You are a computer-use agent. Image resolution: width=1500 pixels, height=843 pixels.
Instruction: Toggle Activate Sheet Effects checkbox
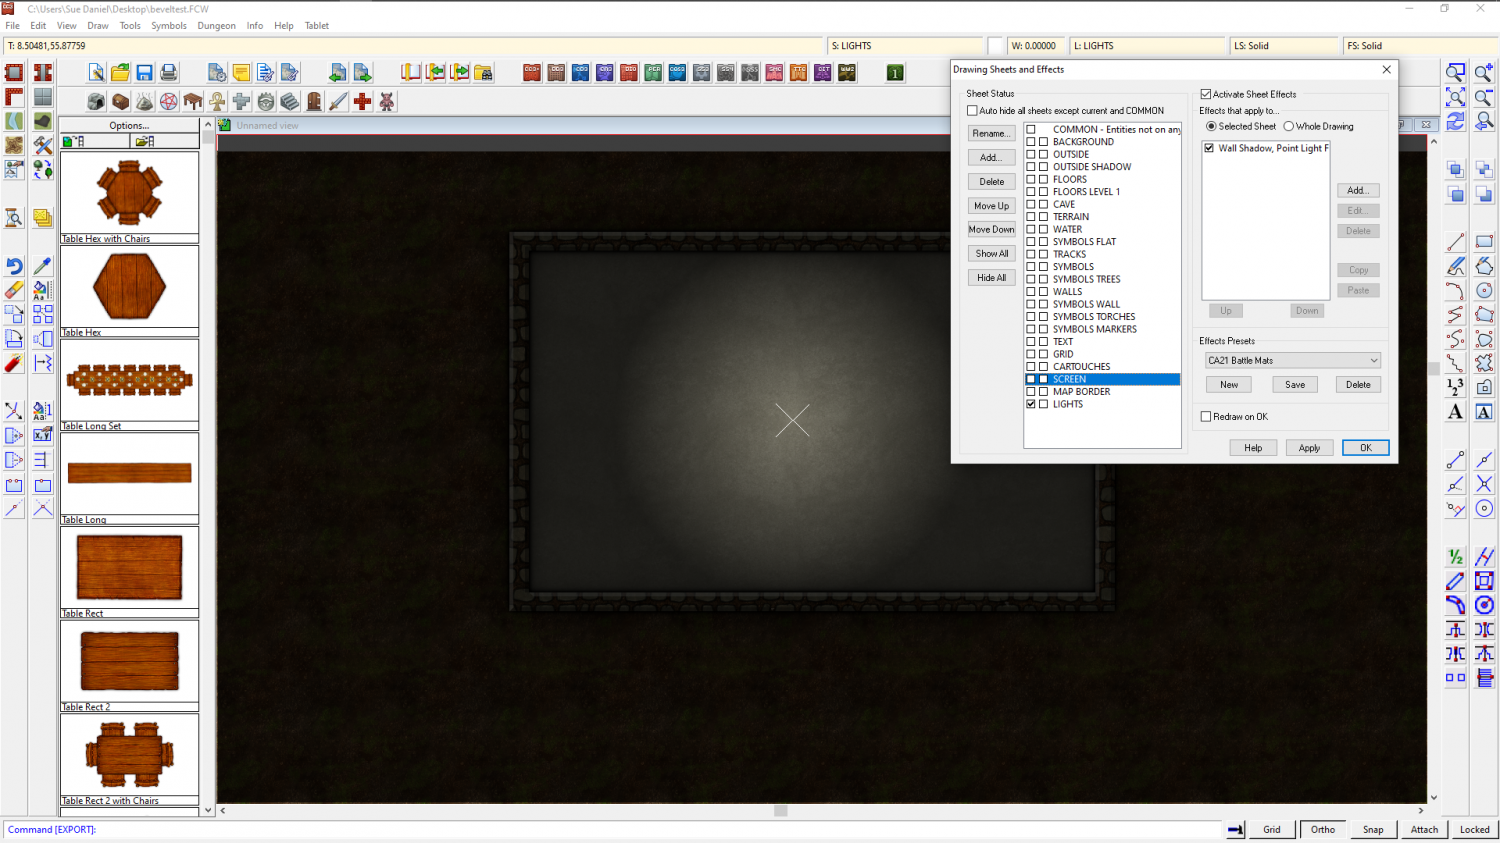[x=1206, y=94]
